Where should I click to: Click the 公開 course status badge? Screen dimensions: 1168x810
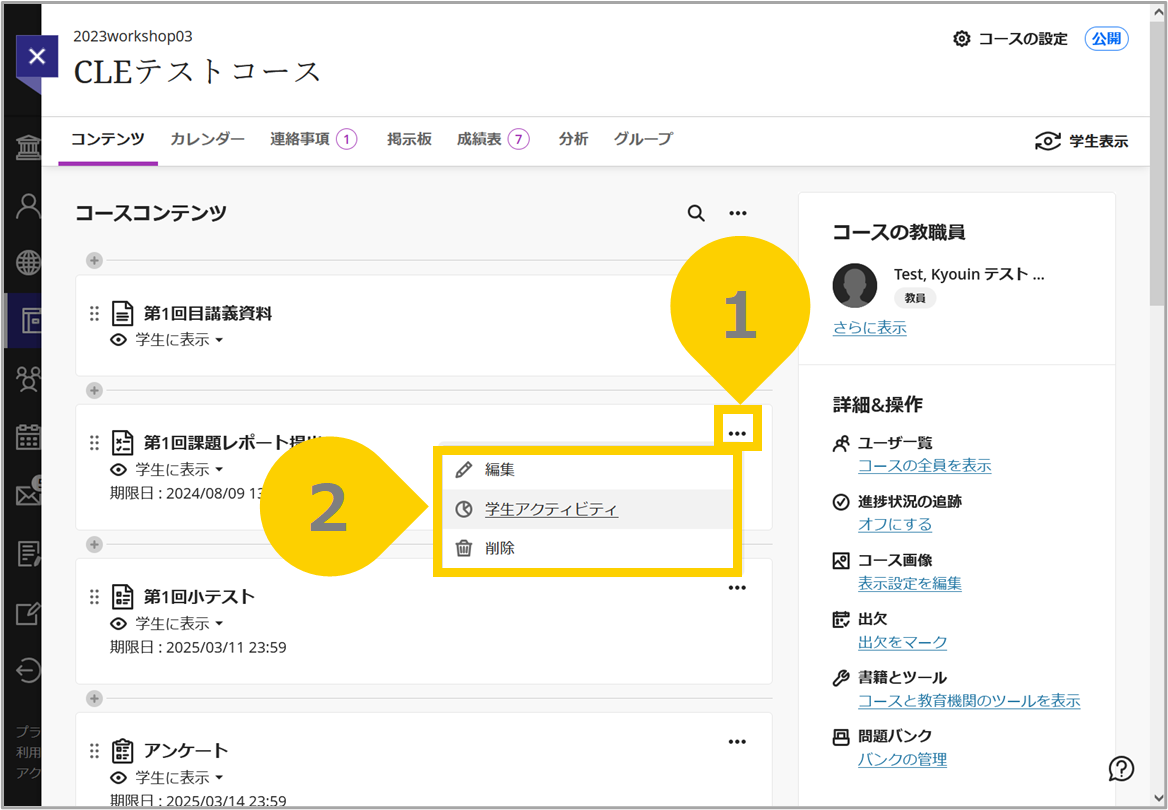point(1106,39)
